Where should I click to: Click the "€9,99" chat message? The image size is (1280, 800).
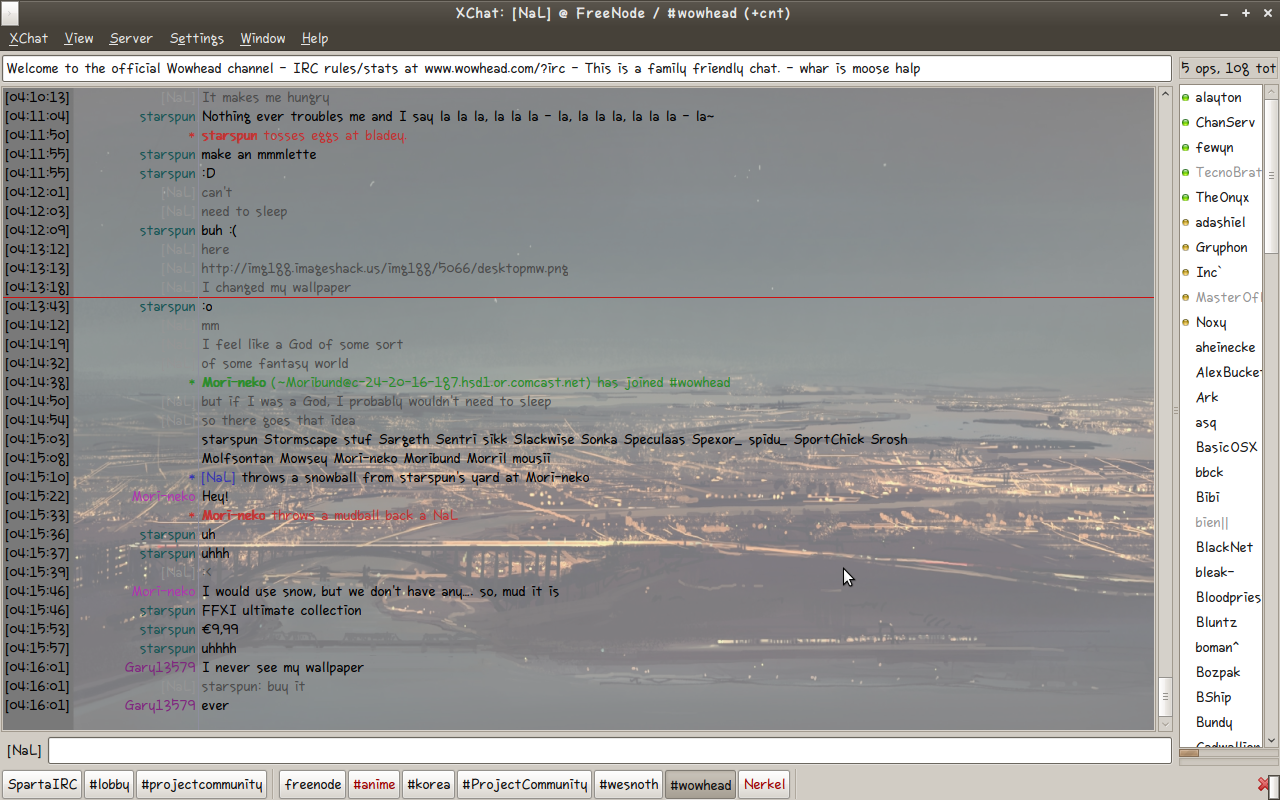[x=220, y=629]
